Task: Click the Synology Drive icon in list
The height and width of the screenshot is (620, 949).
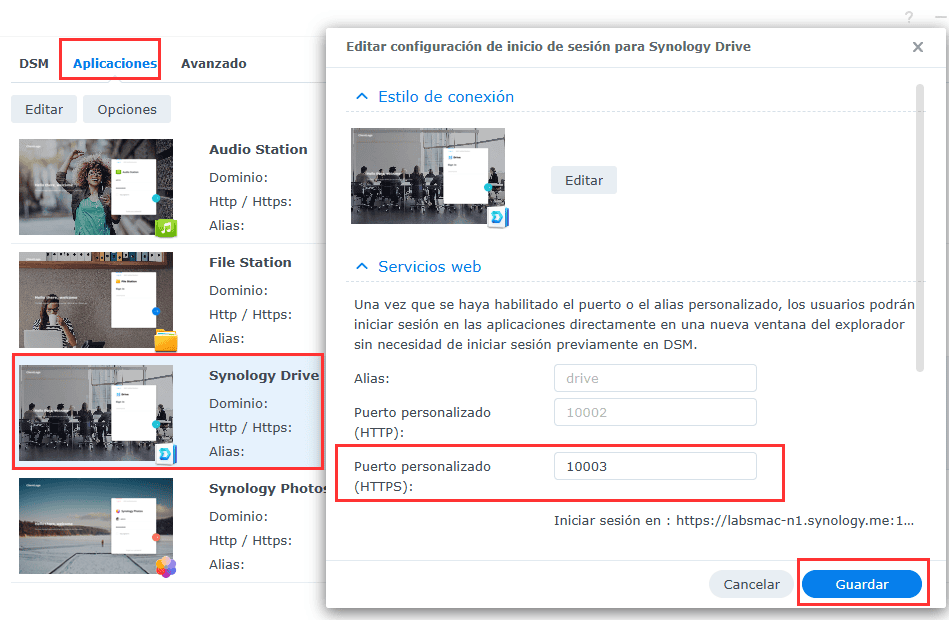Action: pyautogui.click(x=166, y=455)
